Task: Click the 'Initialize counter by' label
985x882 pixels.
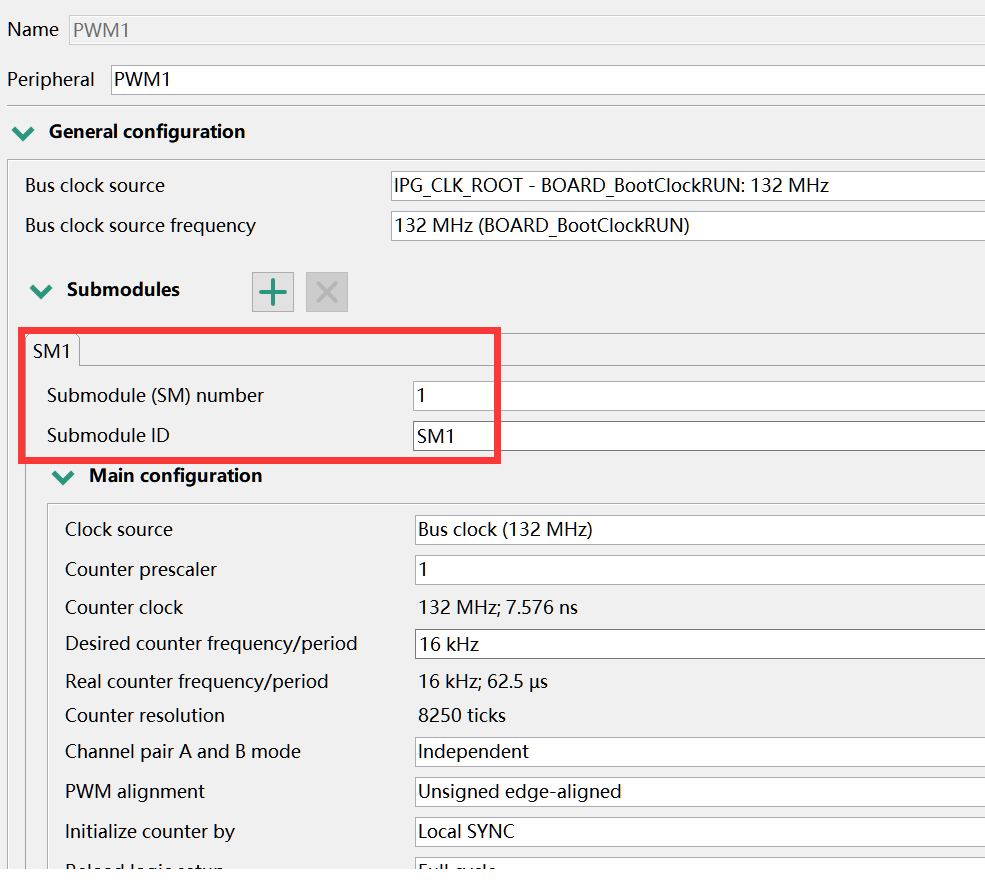Action: pyautogui.click(x=150, y=832)
